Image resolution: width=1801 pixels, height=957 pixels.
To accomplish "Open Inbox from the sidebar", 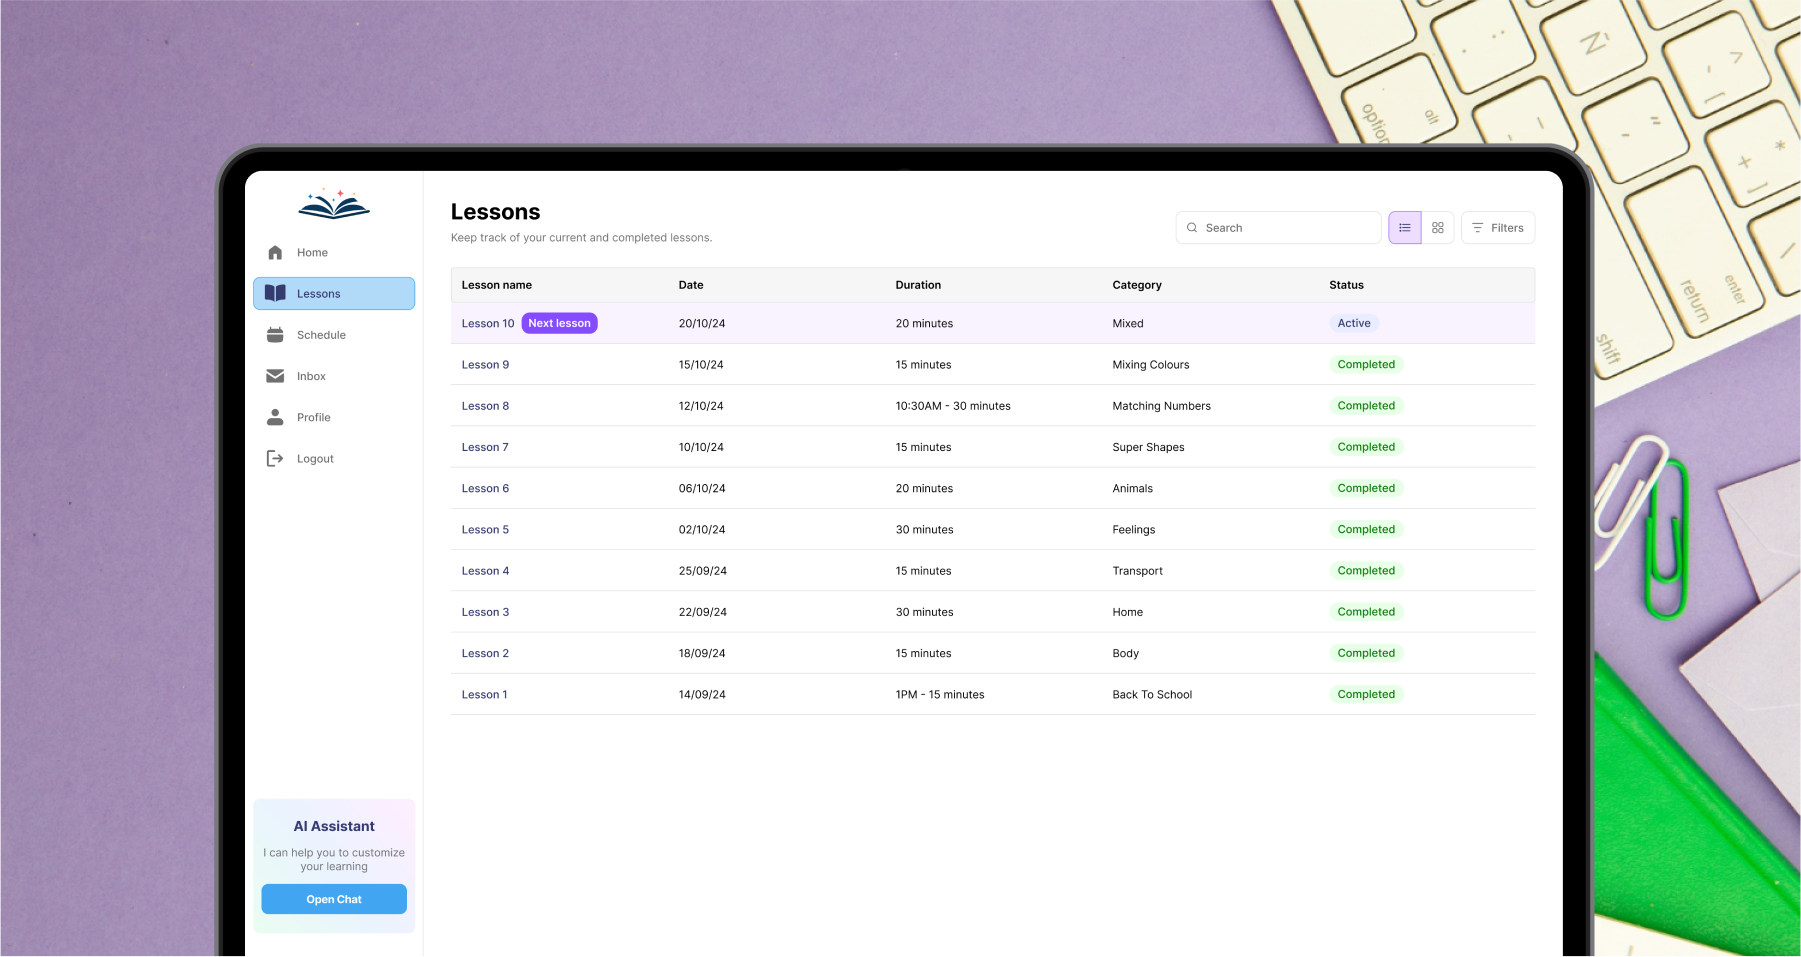I will (x=334, y=376).
